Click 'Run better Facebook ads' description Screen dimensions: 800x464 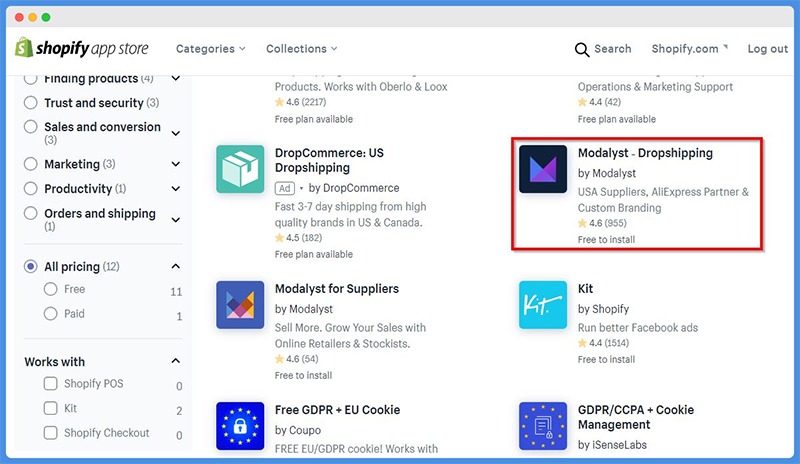tap(638, 328)
